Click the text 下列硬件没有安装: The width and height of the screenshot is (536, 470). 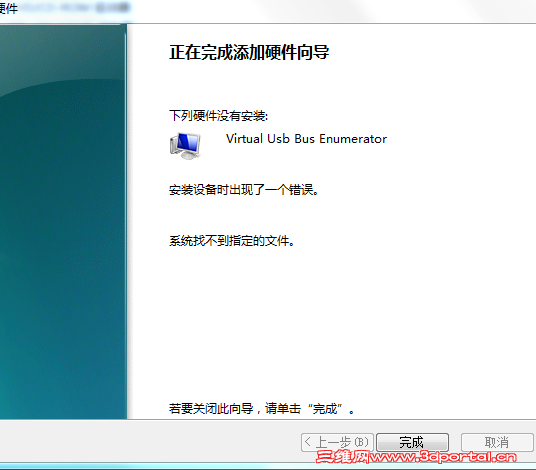point(218,116)
